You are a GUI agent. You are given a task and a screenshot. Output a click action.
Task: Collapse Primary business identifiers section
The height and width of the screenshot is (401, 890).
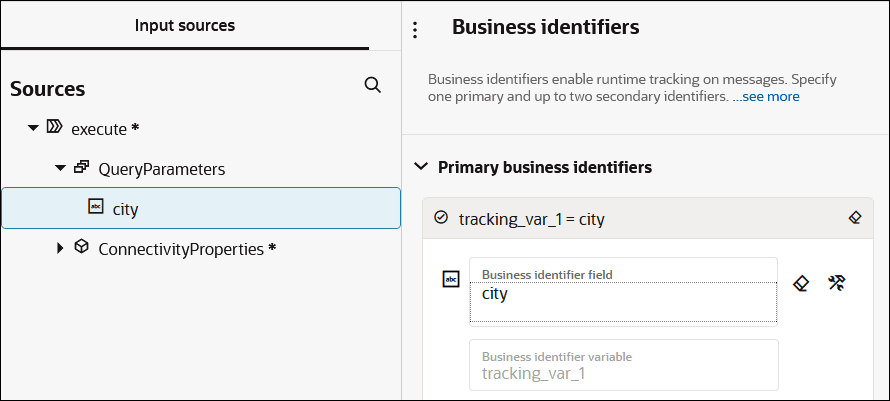tap(421, 167)
